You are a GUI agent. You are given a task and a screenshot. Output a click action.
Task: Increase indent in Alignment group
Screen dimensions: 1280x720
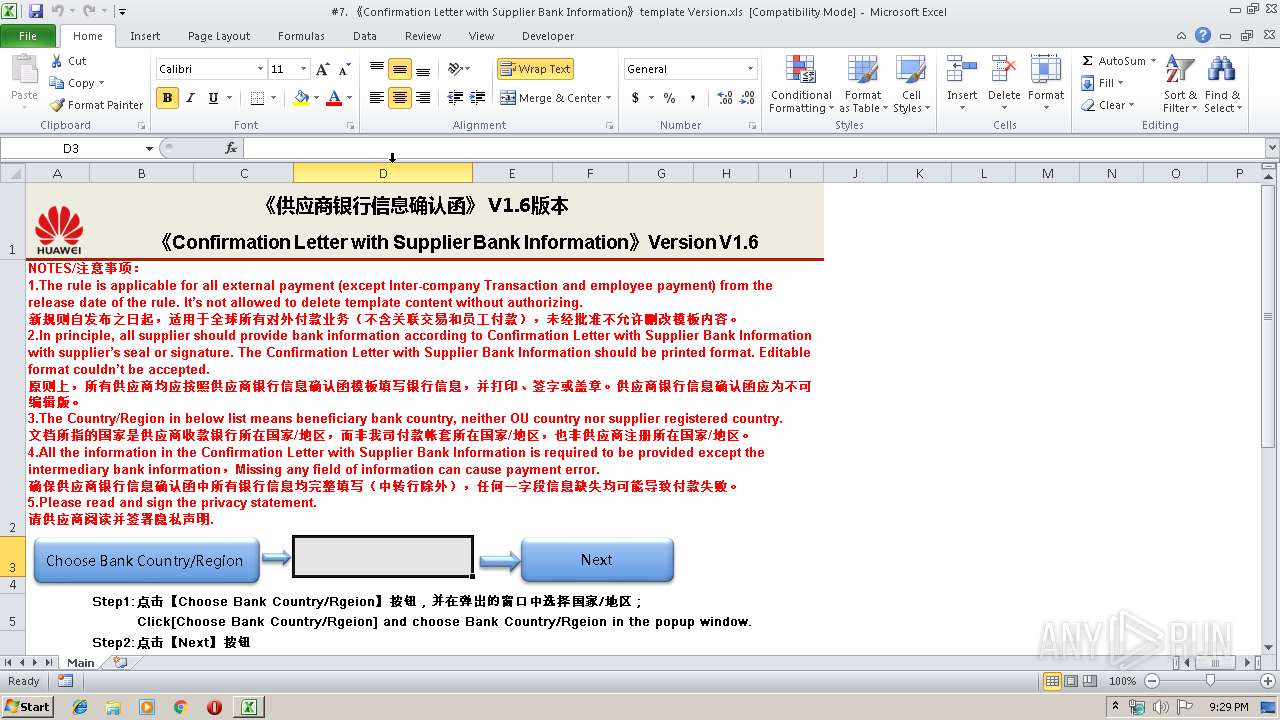(478, 98)
